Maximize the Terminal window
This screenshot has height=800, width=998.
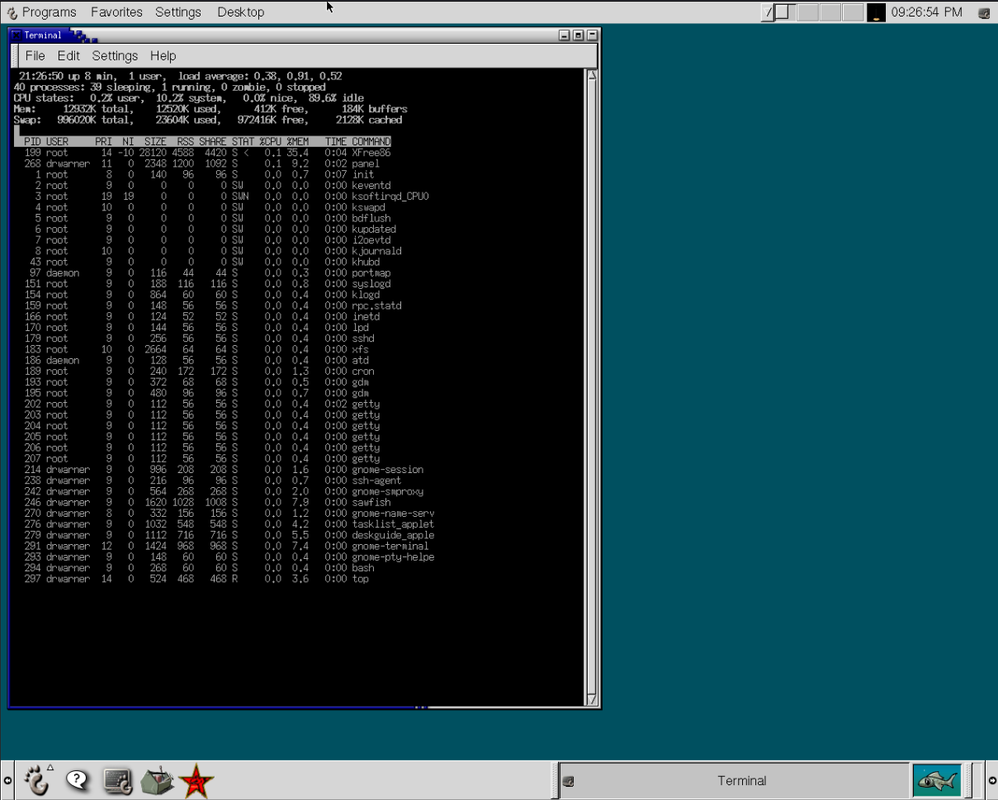pyautogui.click(x=578, y=36)
